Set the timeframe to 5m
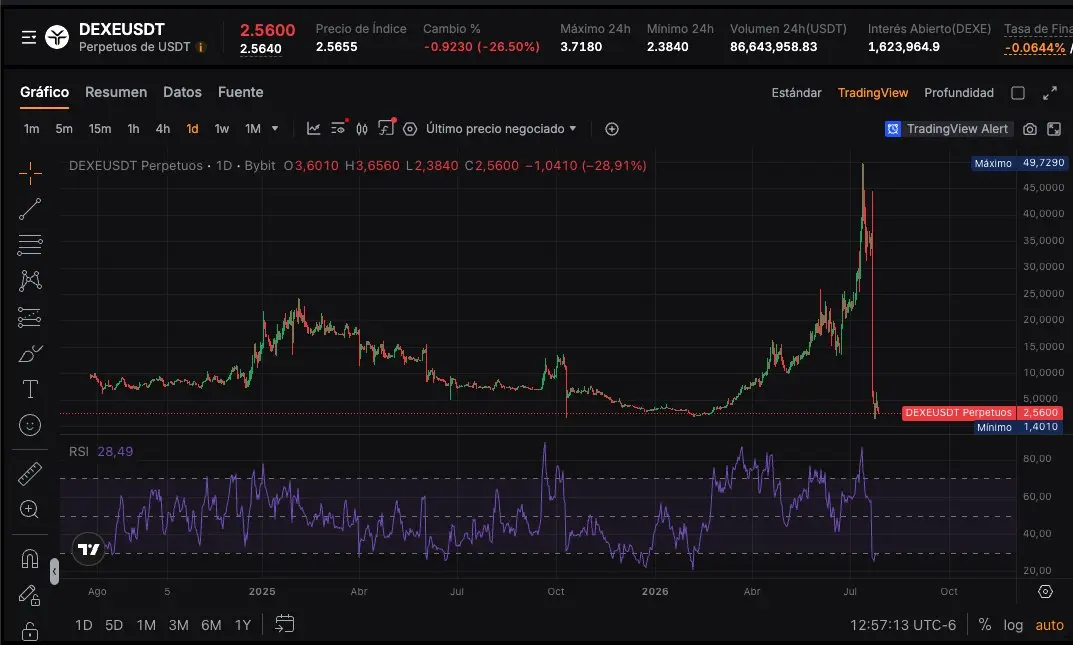The height and width of the screenshot is (645, 1073). point(64,129)
